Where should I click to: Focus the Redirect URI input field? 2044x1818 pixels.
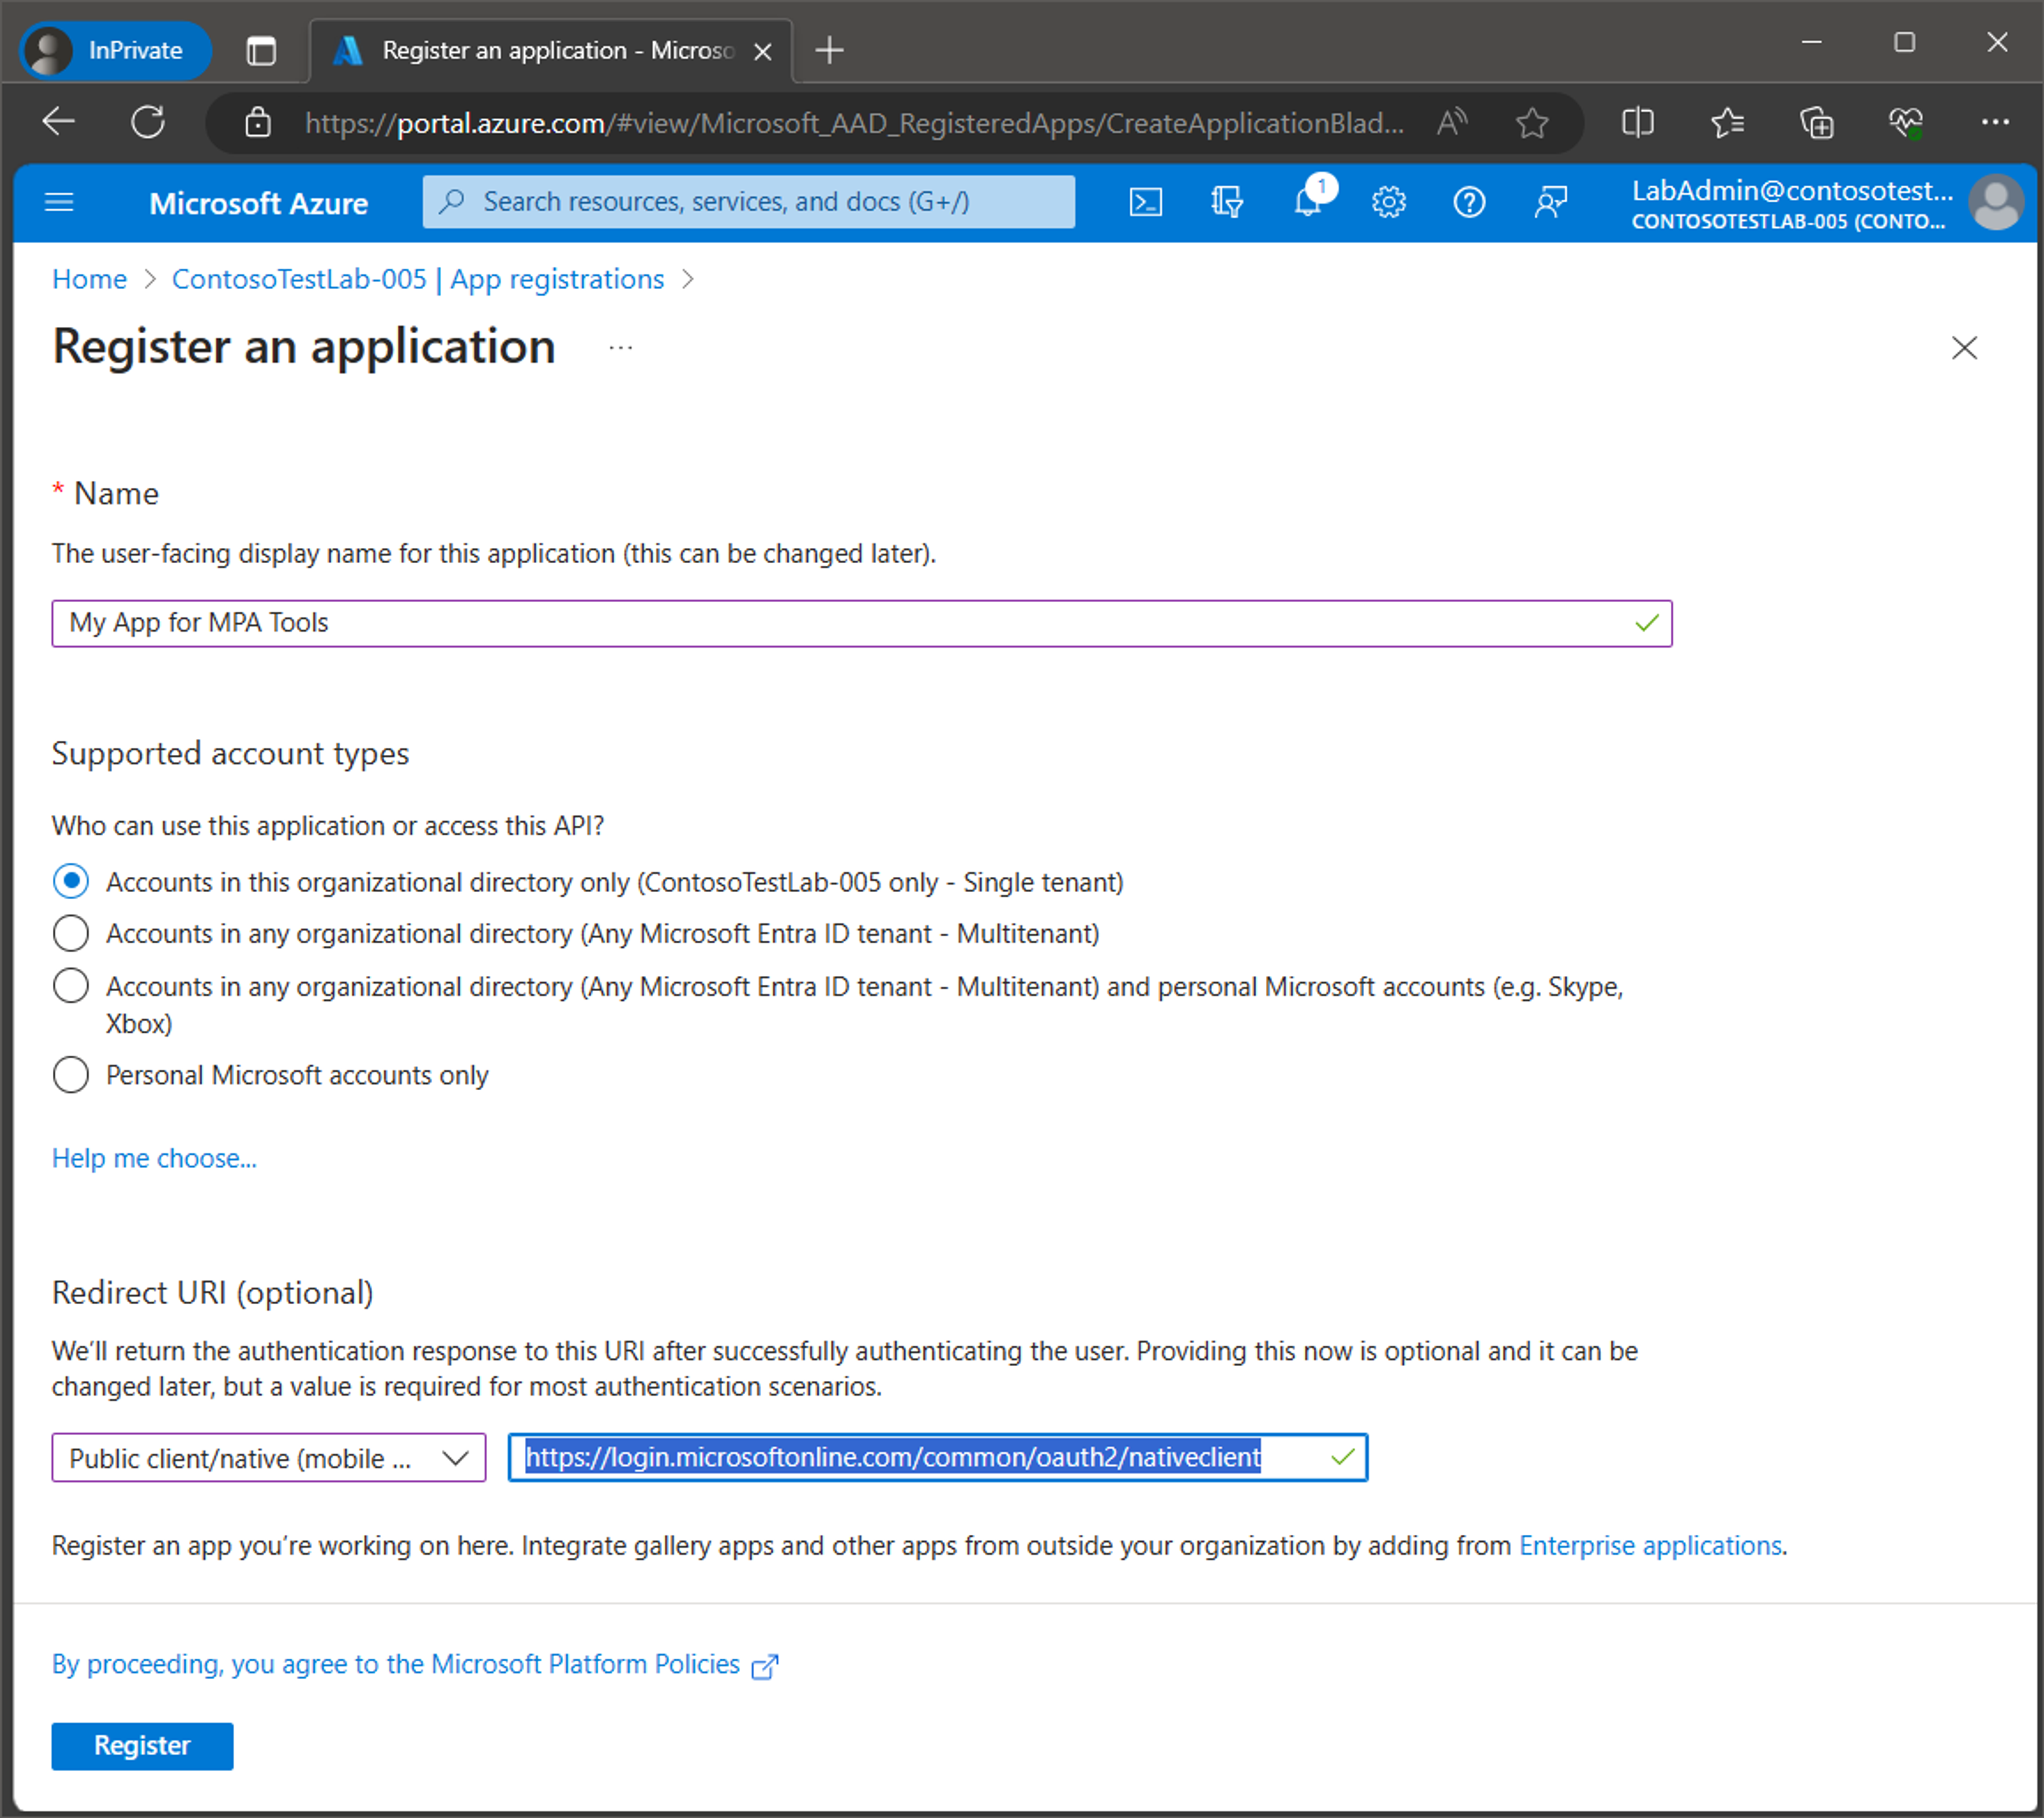[937, 1457]
